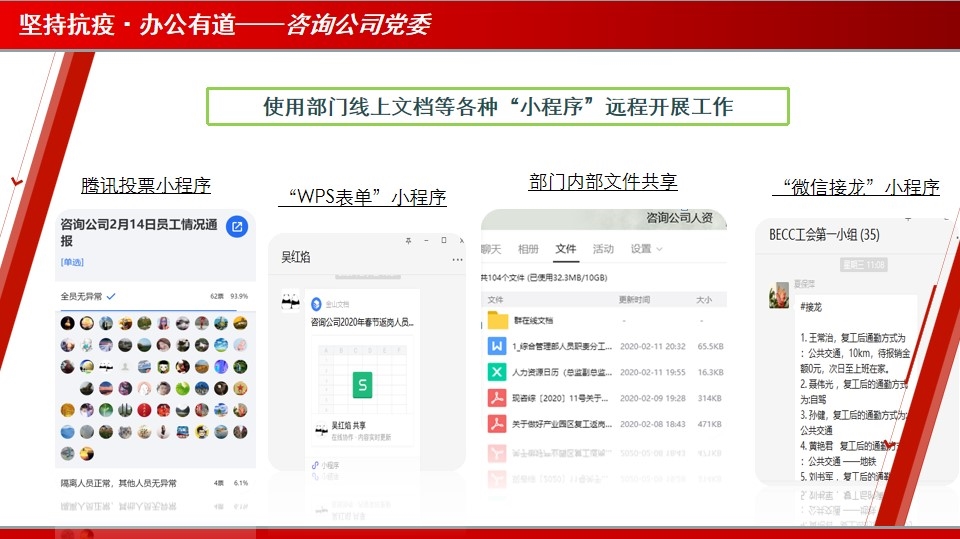The height and width of the screenshot is (539, 960).
Task: Click the green-bordered slide title box
Action: 498,107
